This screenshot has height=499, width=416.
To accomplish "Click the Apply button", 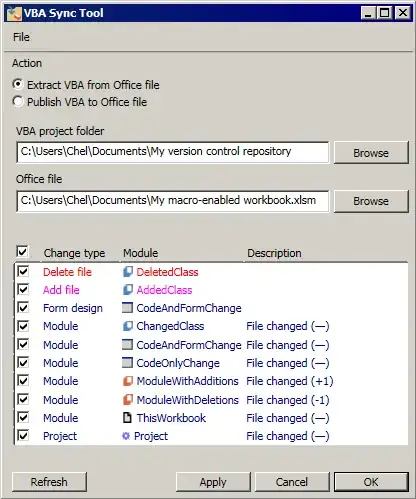I will (213, 482).
